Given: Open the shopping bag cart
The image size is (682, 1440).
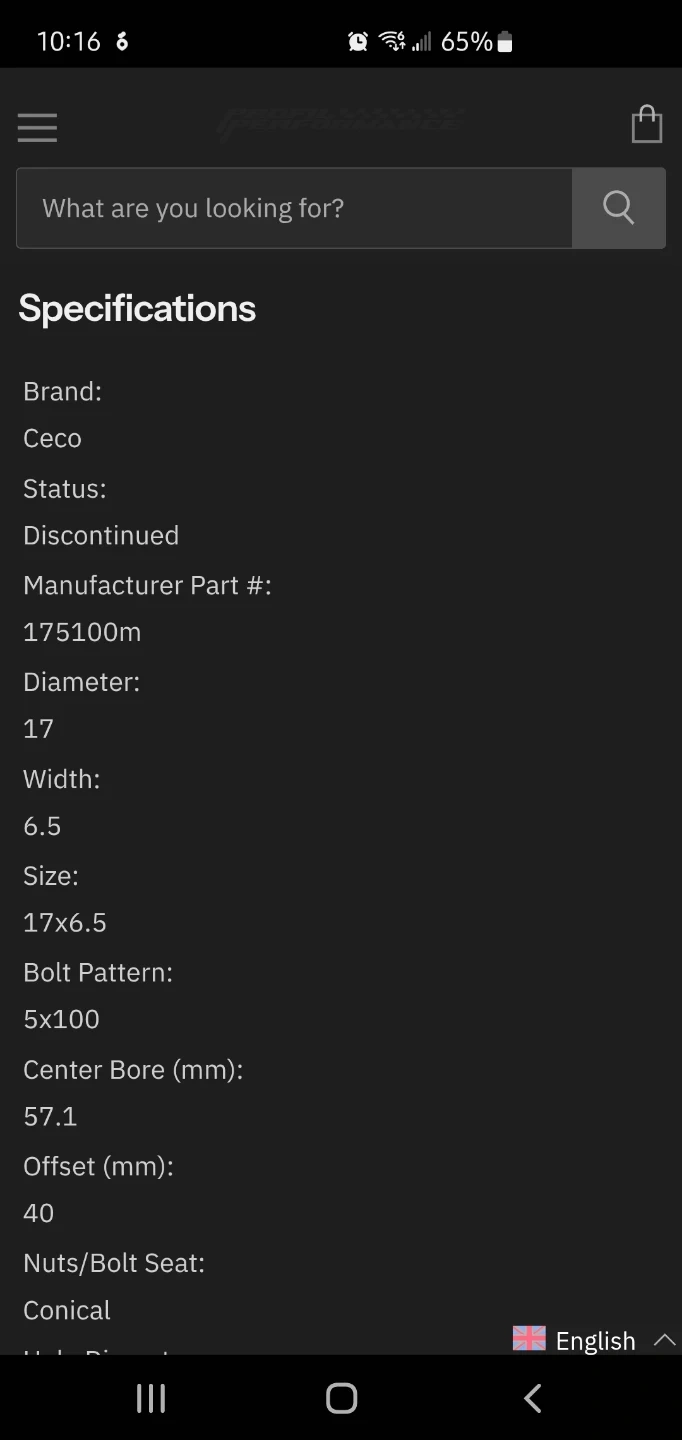Looking at the screenshot, I should tap(647, 125).
